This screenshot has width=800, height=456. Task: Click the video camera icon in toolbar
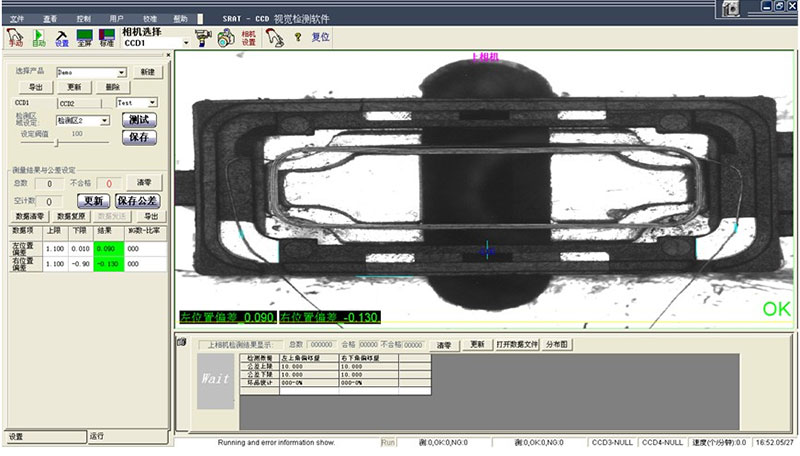(x=204, y=38)
